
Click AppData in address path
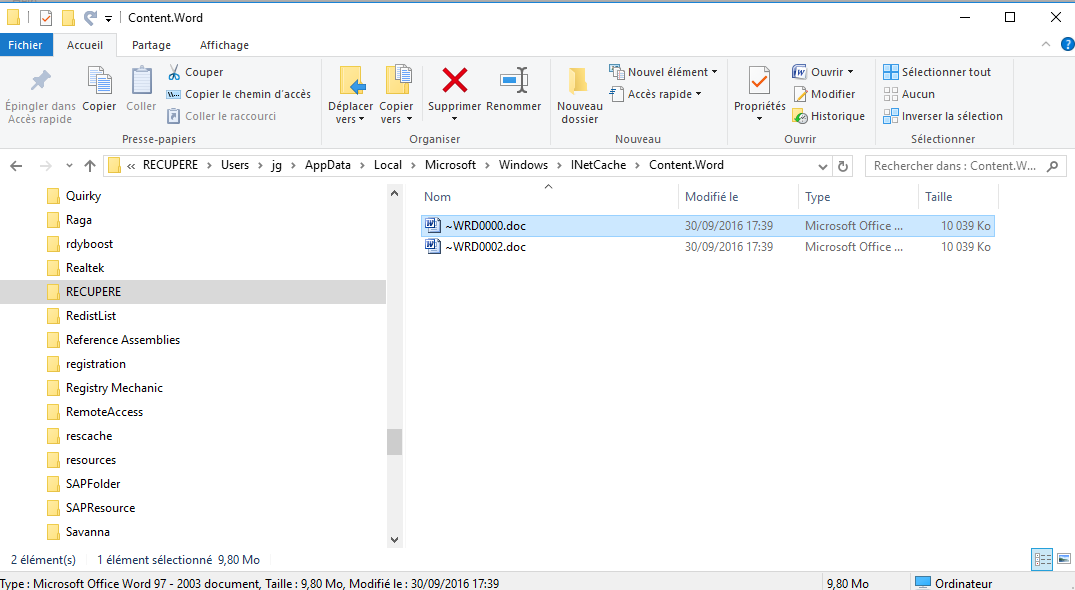(328, 165)
